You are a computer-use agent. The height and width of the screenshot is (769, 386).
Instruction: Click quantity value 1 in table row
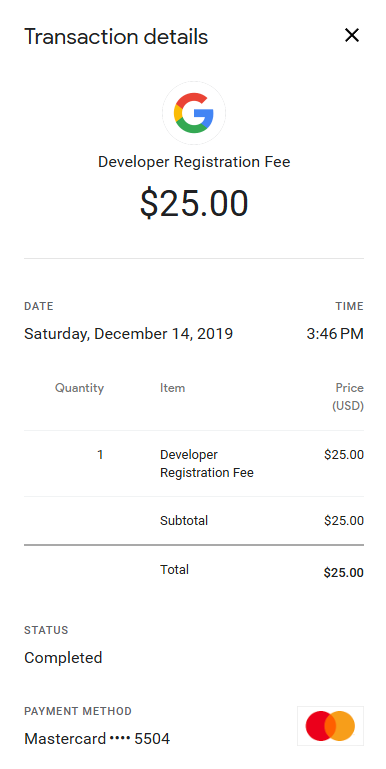click(101, 455)
